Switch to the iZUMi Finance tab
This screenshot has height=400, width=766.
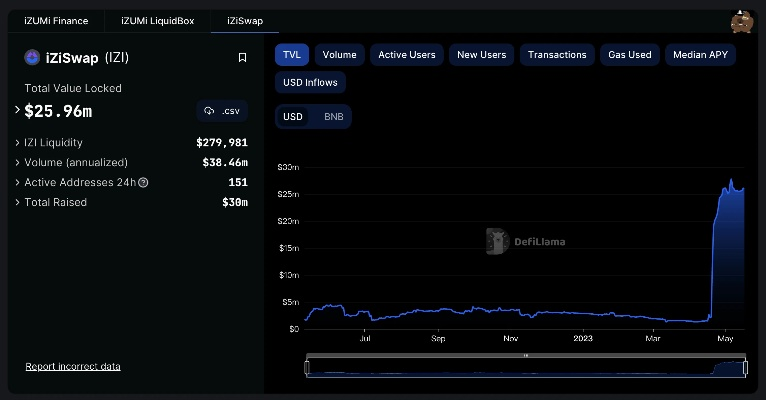coord(56,21)
